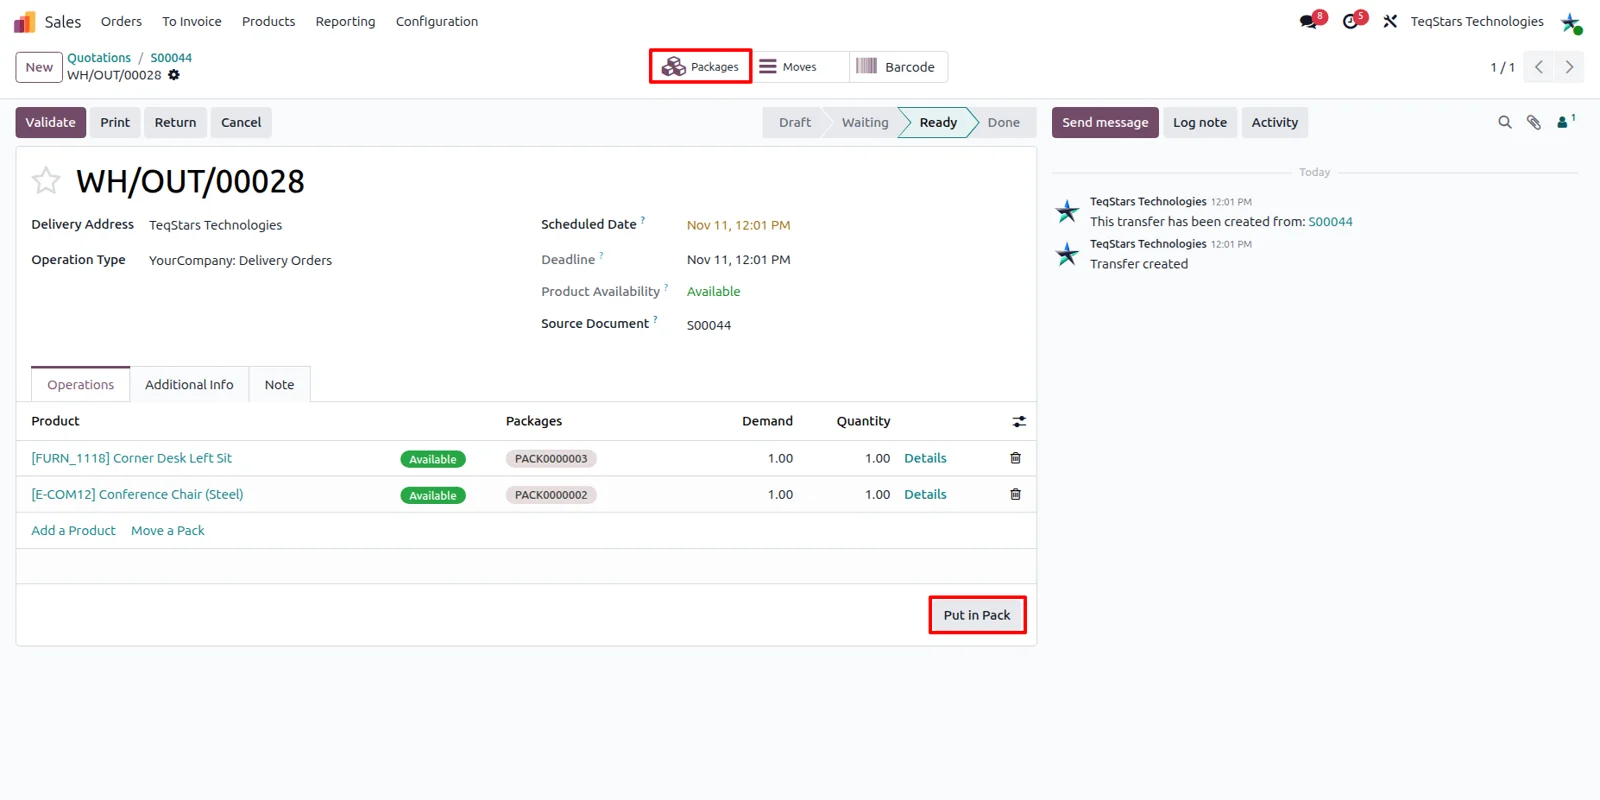Click the Return button
The height and width of the screenshot is (800, 1600).
point(175,123)
